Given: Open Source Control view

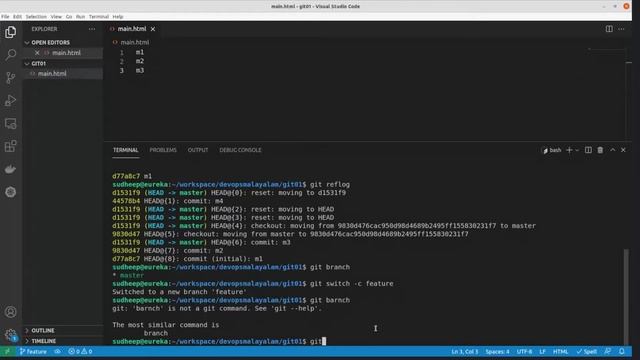Looking at the screenshot, I should pyautogui.click(x=11, y=78).
